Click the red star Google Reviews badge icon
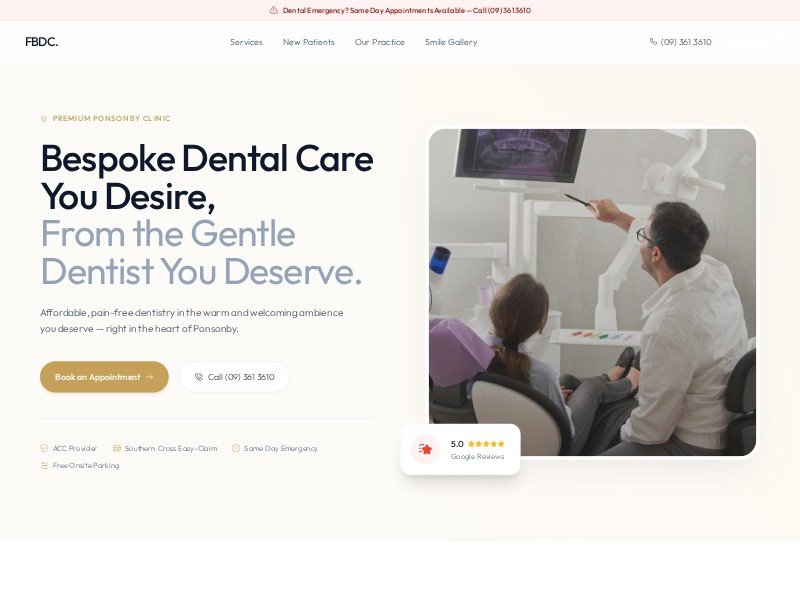The width and height of the screenshot is (800, 600). pos(426,449)
